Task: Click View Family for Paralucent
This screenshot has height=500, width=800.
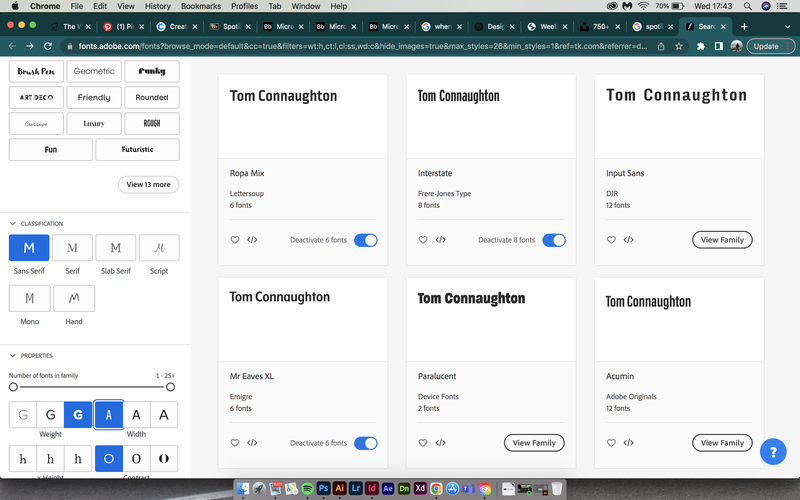Action: [534, 443]
